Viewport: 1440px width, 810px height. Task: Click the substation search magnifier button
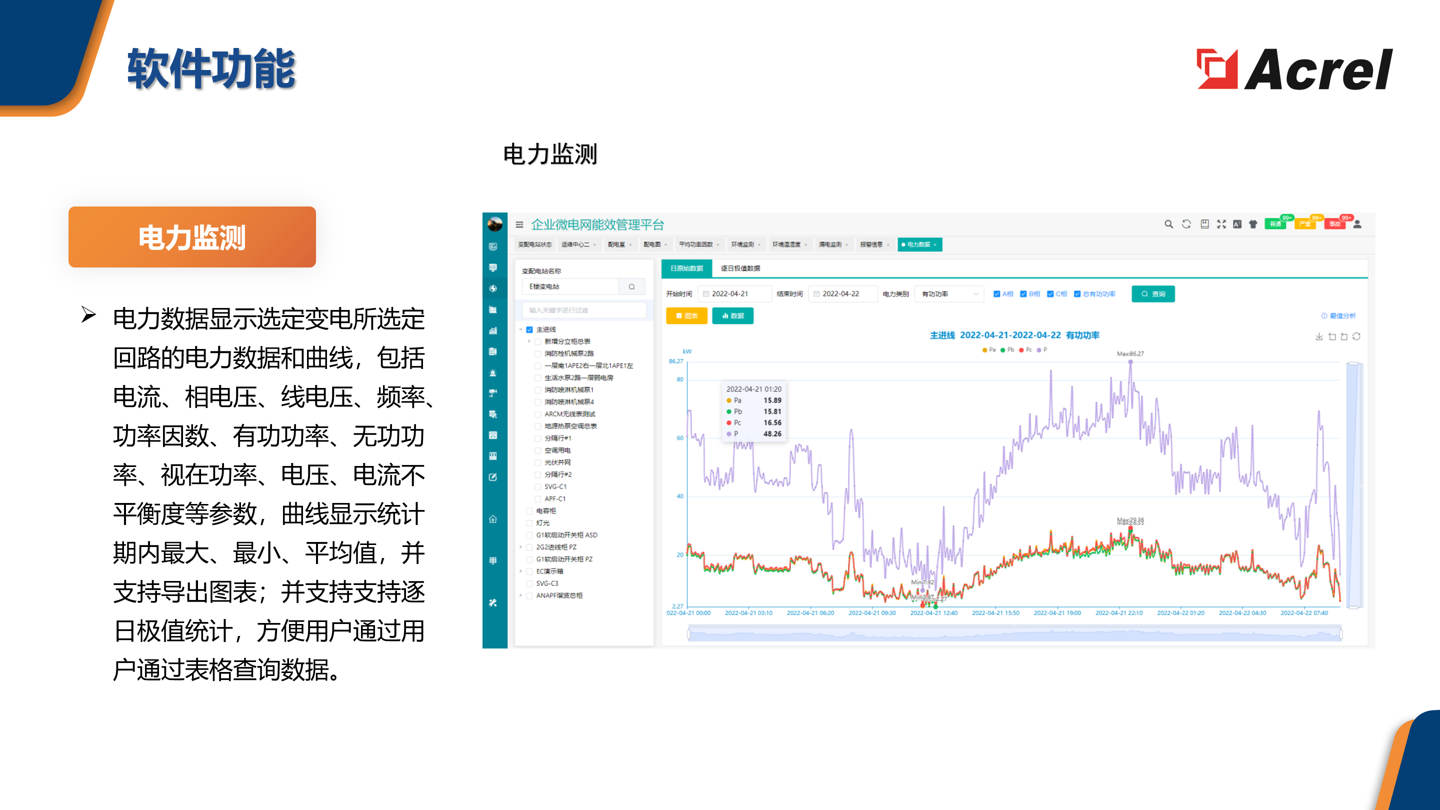pyautogui.click(x=632, y=287)
